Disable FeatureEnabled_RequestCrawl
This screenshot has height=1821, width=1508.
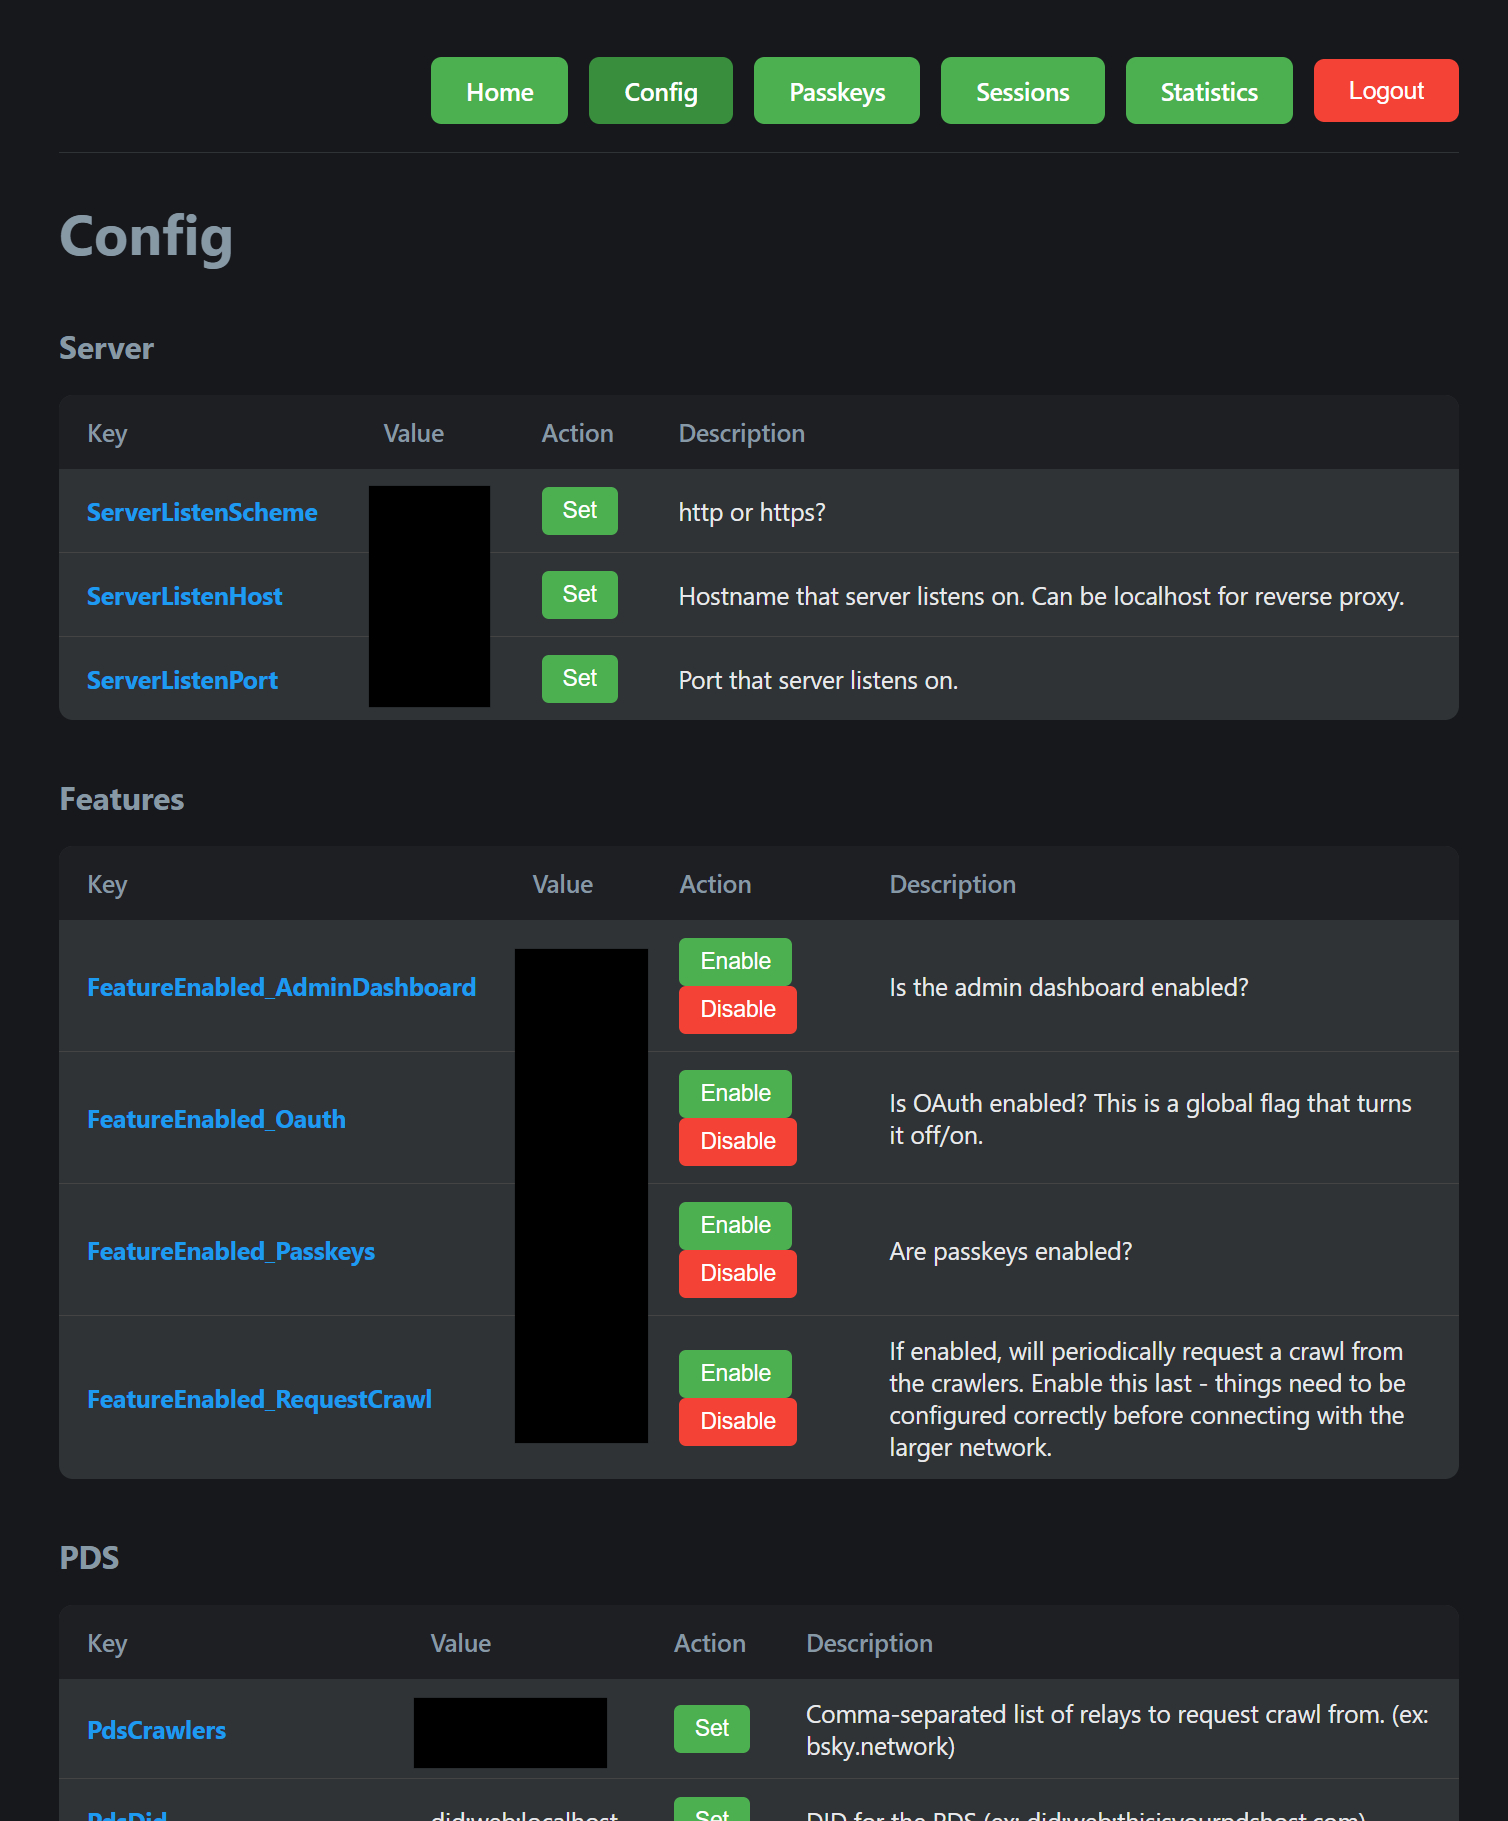[x=737, y=1421]
